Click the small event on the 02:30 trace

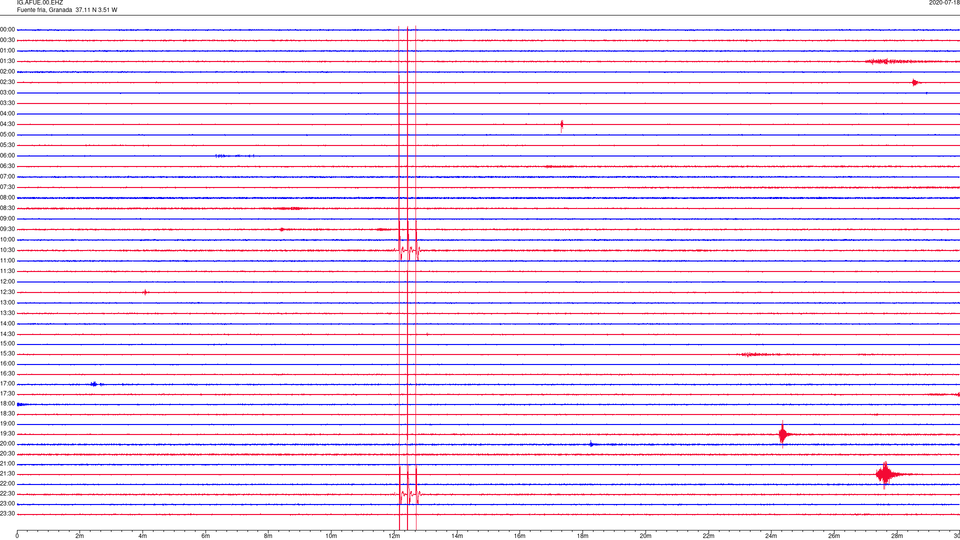(x=915, y=83)
